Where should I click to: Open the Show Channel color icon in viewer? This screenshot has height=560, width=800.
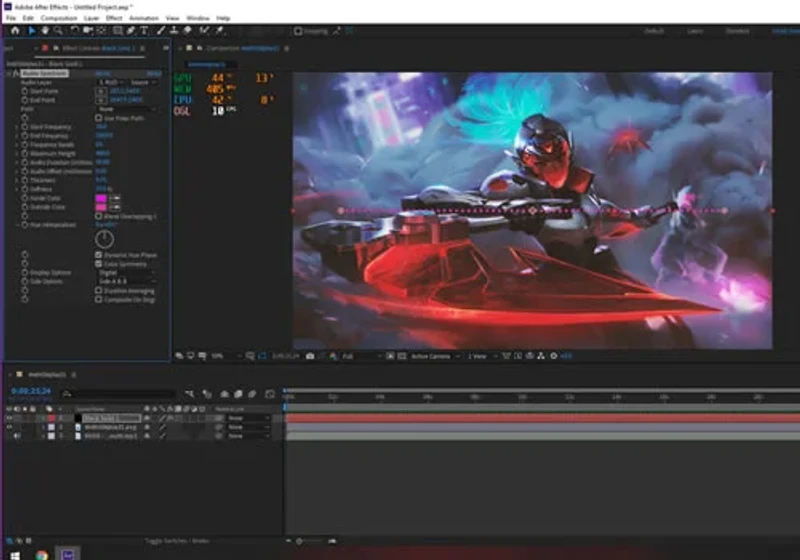(333, 356)
